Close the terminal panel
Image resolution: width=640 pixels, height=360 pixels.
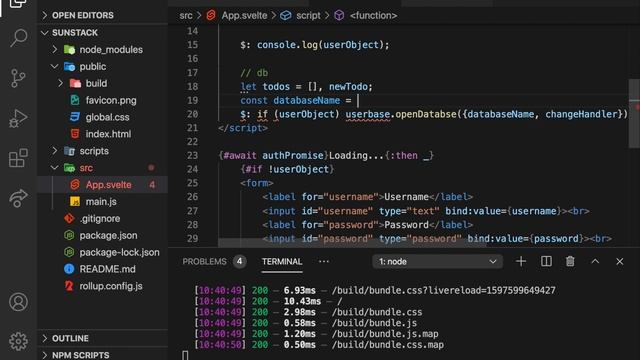620,261
